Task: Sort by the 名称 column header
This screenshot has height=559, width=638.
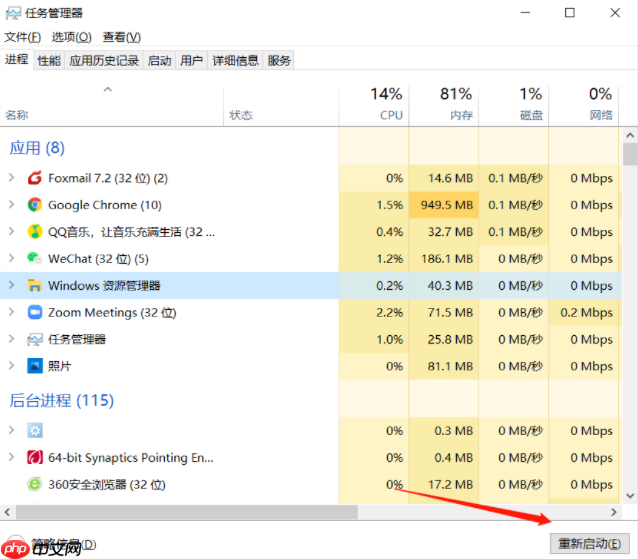Action: pyautogui.click(x=111, y=105)
